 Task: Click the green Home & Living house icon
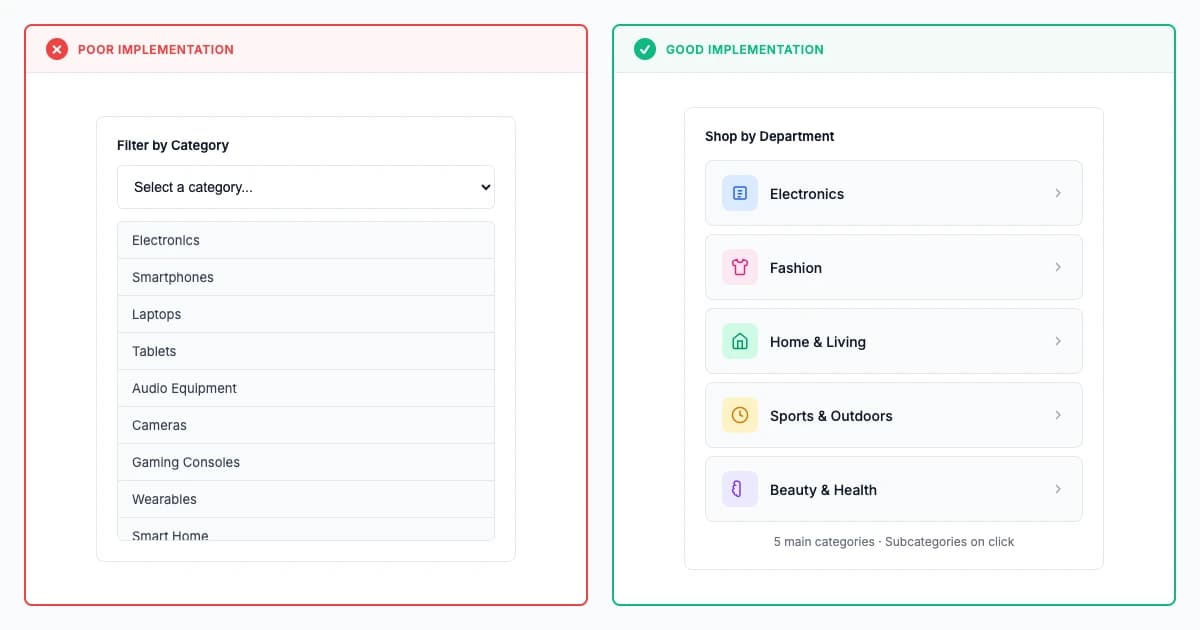tap(740, 341)
